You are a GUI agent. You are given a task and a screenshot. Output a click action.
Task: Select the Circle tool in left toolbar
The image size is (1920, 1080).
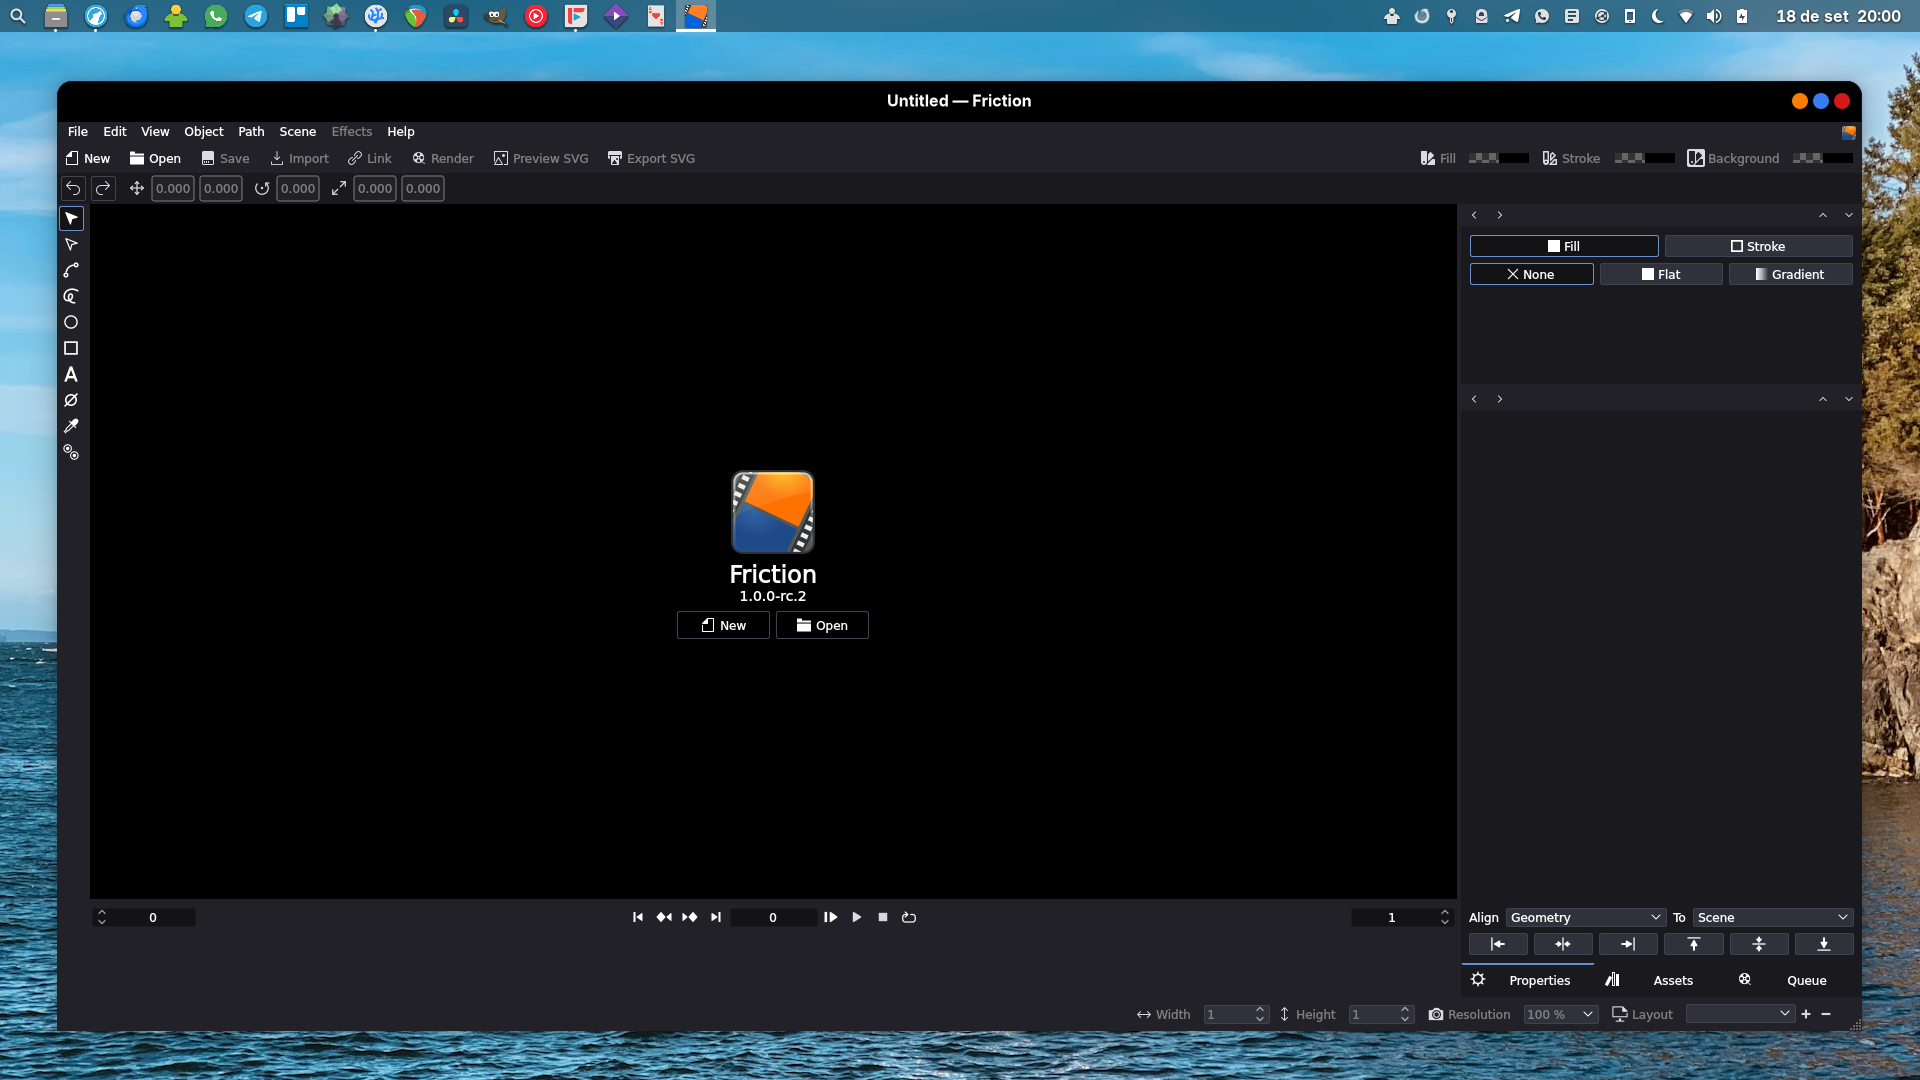tap(71, 322)
